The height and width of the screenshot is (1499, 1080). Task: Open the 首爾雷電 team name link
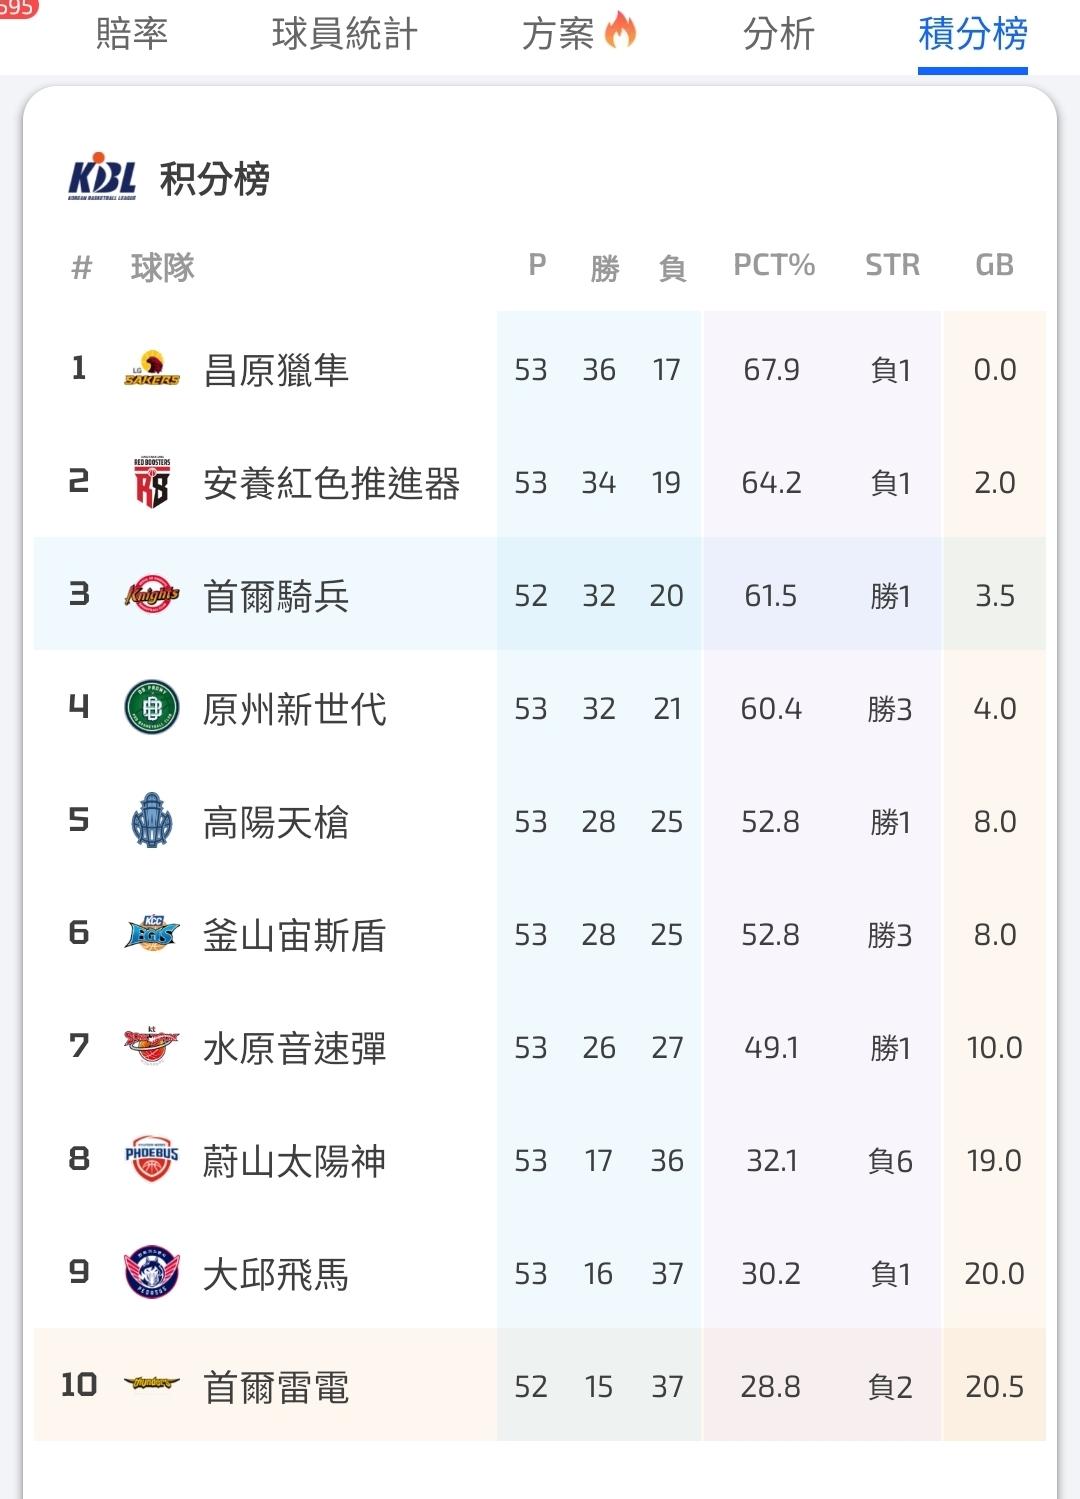[x=276, y=1387]
